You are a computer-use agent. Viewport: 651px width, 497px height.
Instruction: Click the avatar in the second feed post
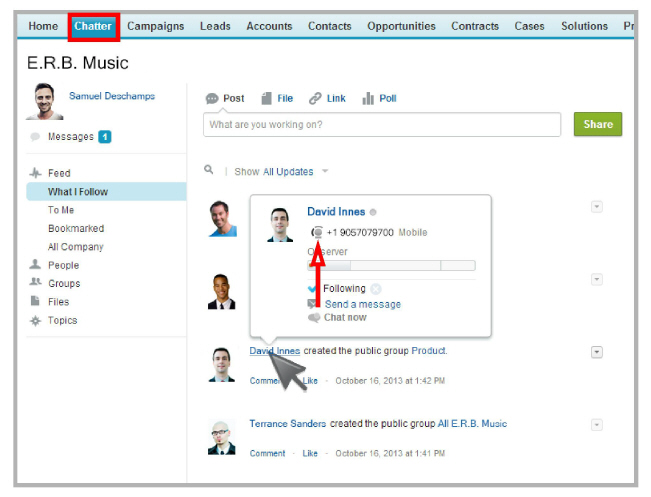221,291
